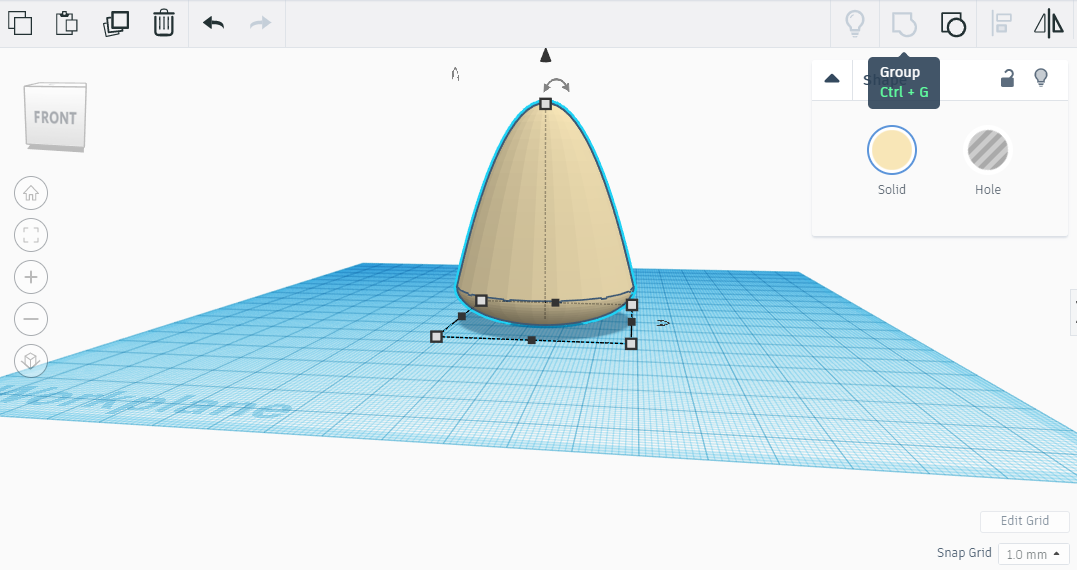Hide the selected shape with lightbulb in panel
The width and height of the screenshot is (1077, 570).
click(x=1041, y=78)
